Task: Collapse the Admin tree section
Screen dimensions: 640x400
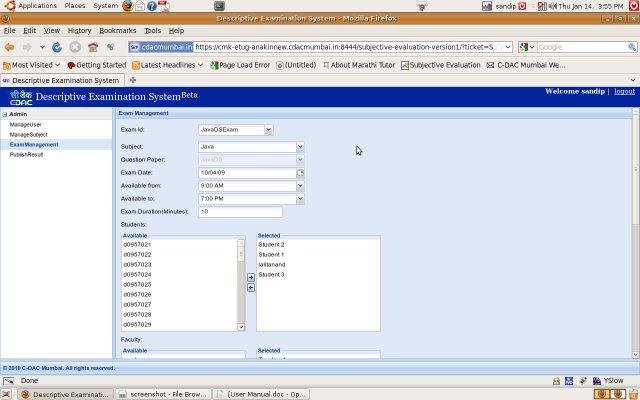Action: pos(5,115)
